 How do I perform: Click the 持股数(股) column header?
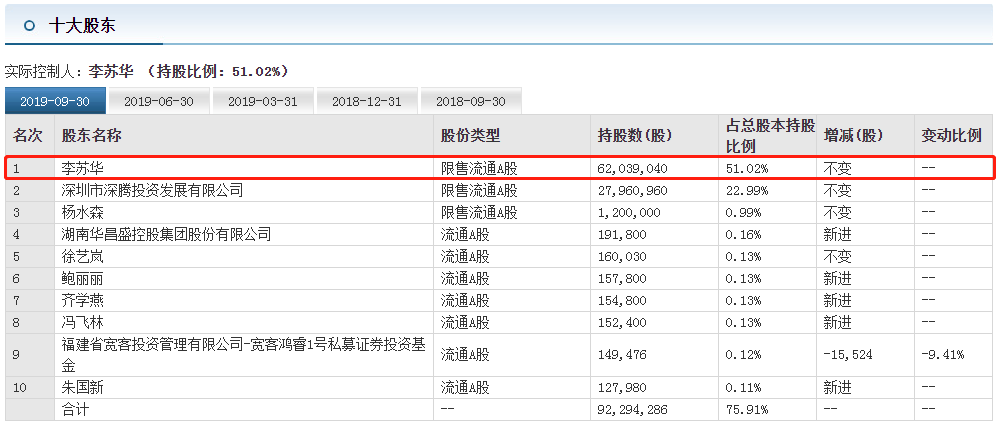(635, 135)
